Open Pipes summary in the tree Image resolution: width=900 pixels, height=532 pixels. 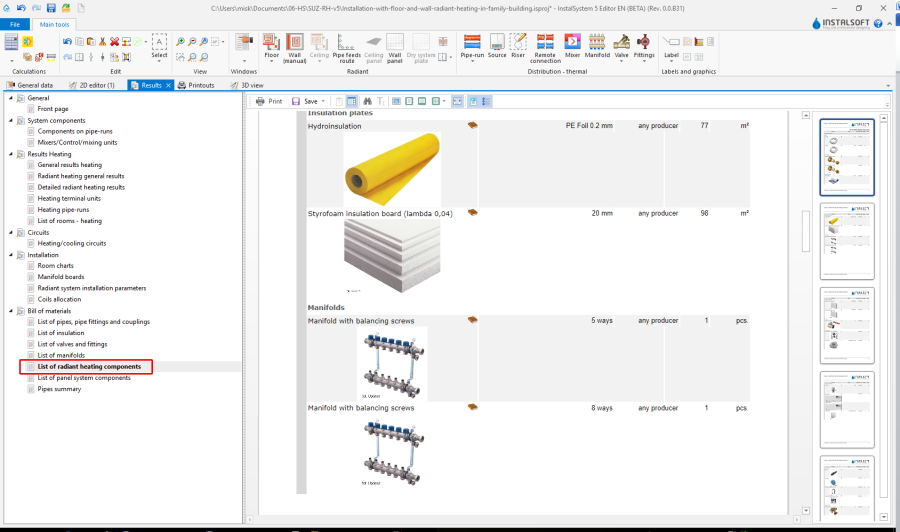[x=59, y=389]
